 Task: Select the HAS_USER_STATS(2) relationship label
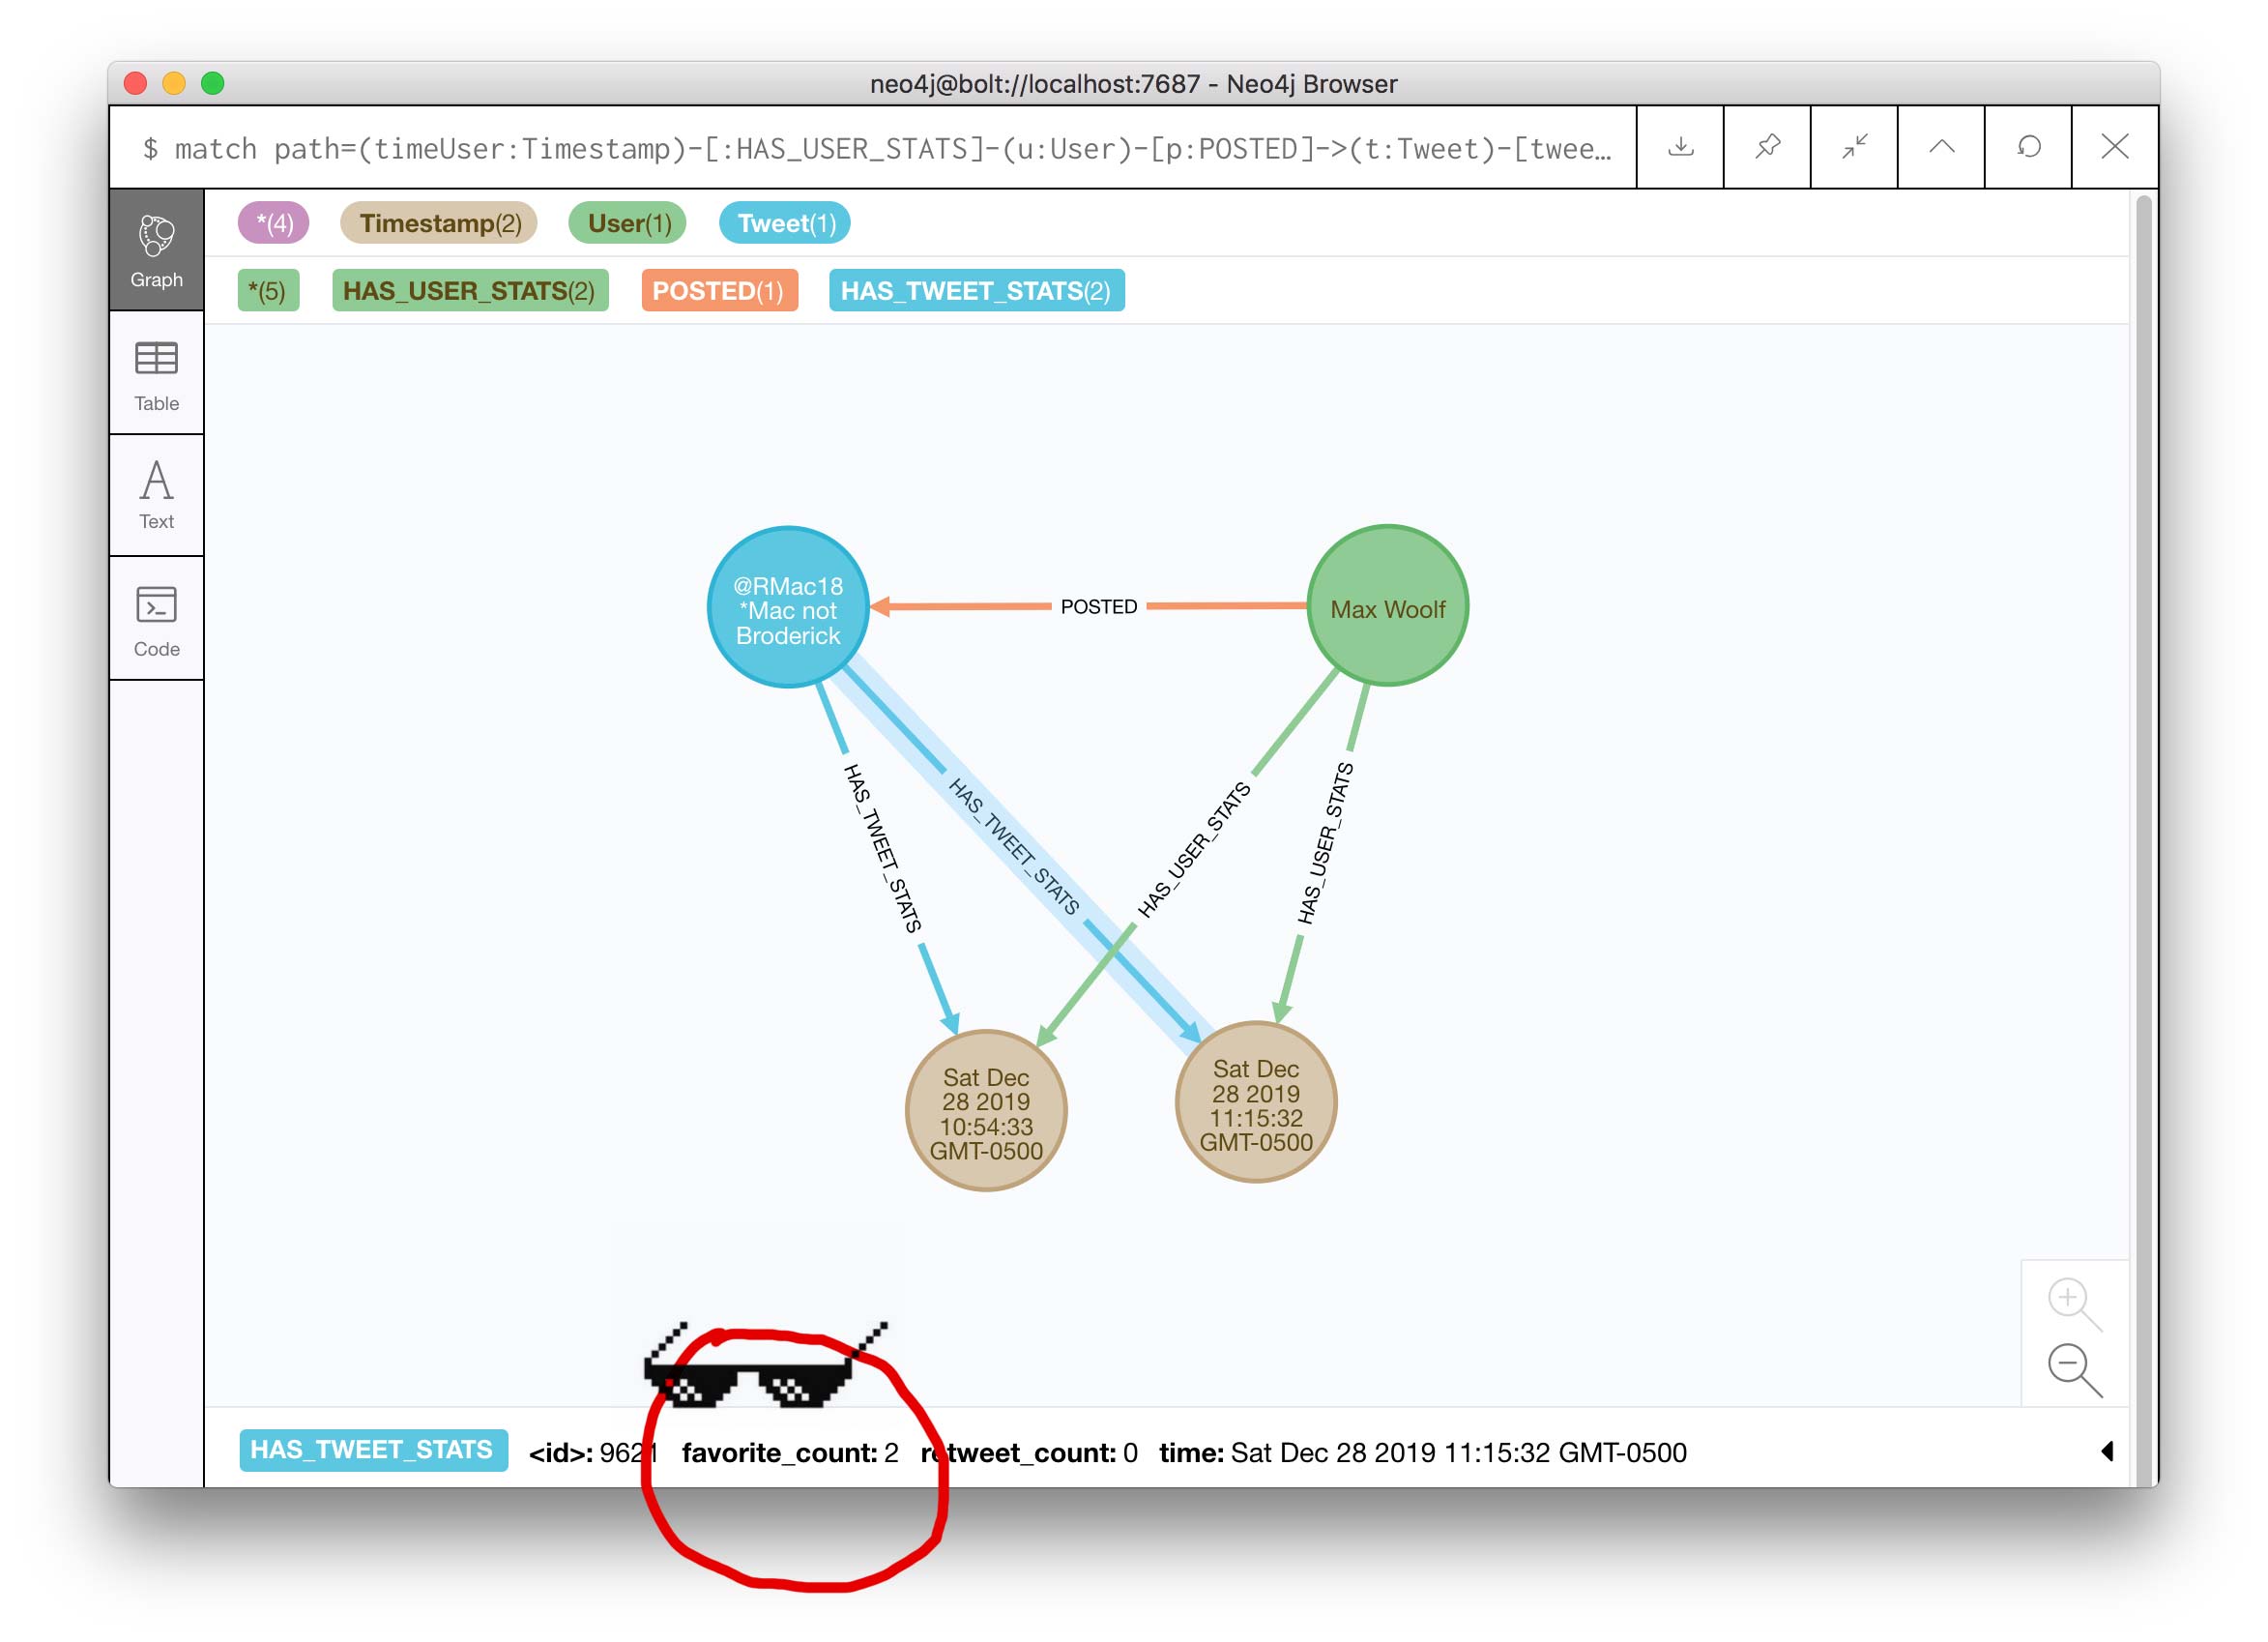pos(469,291)
